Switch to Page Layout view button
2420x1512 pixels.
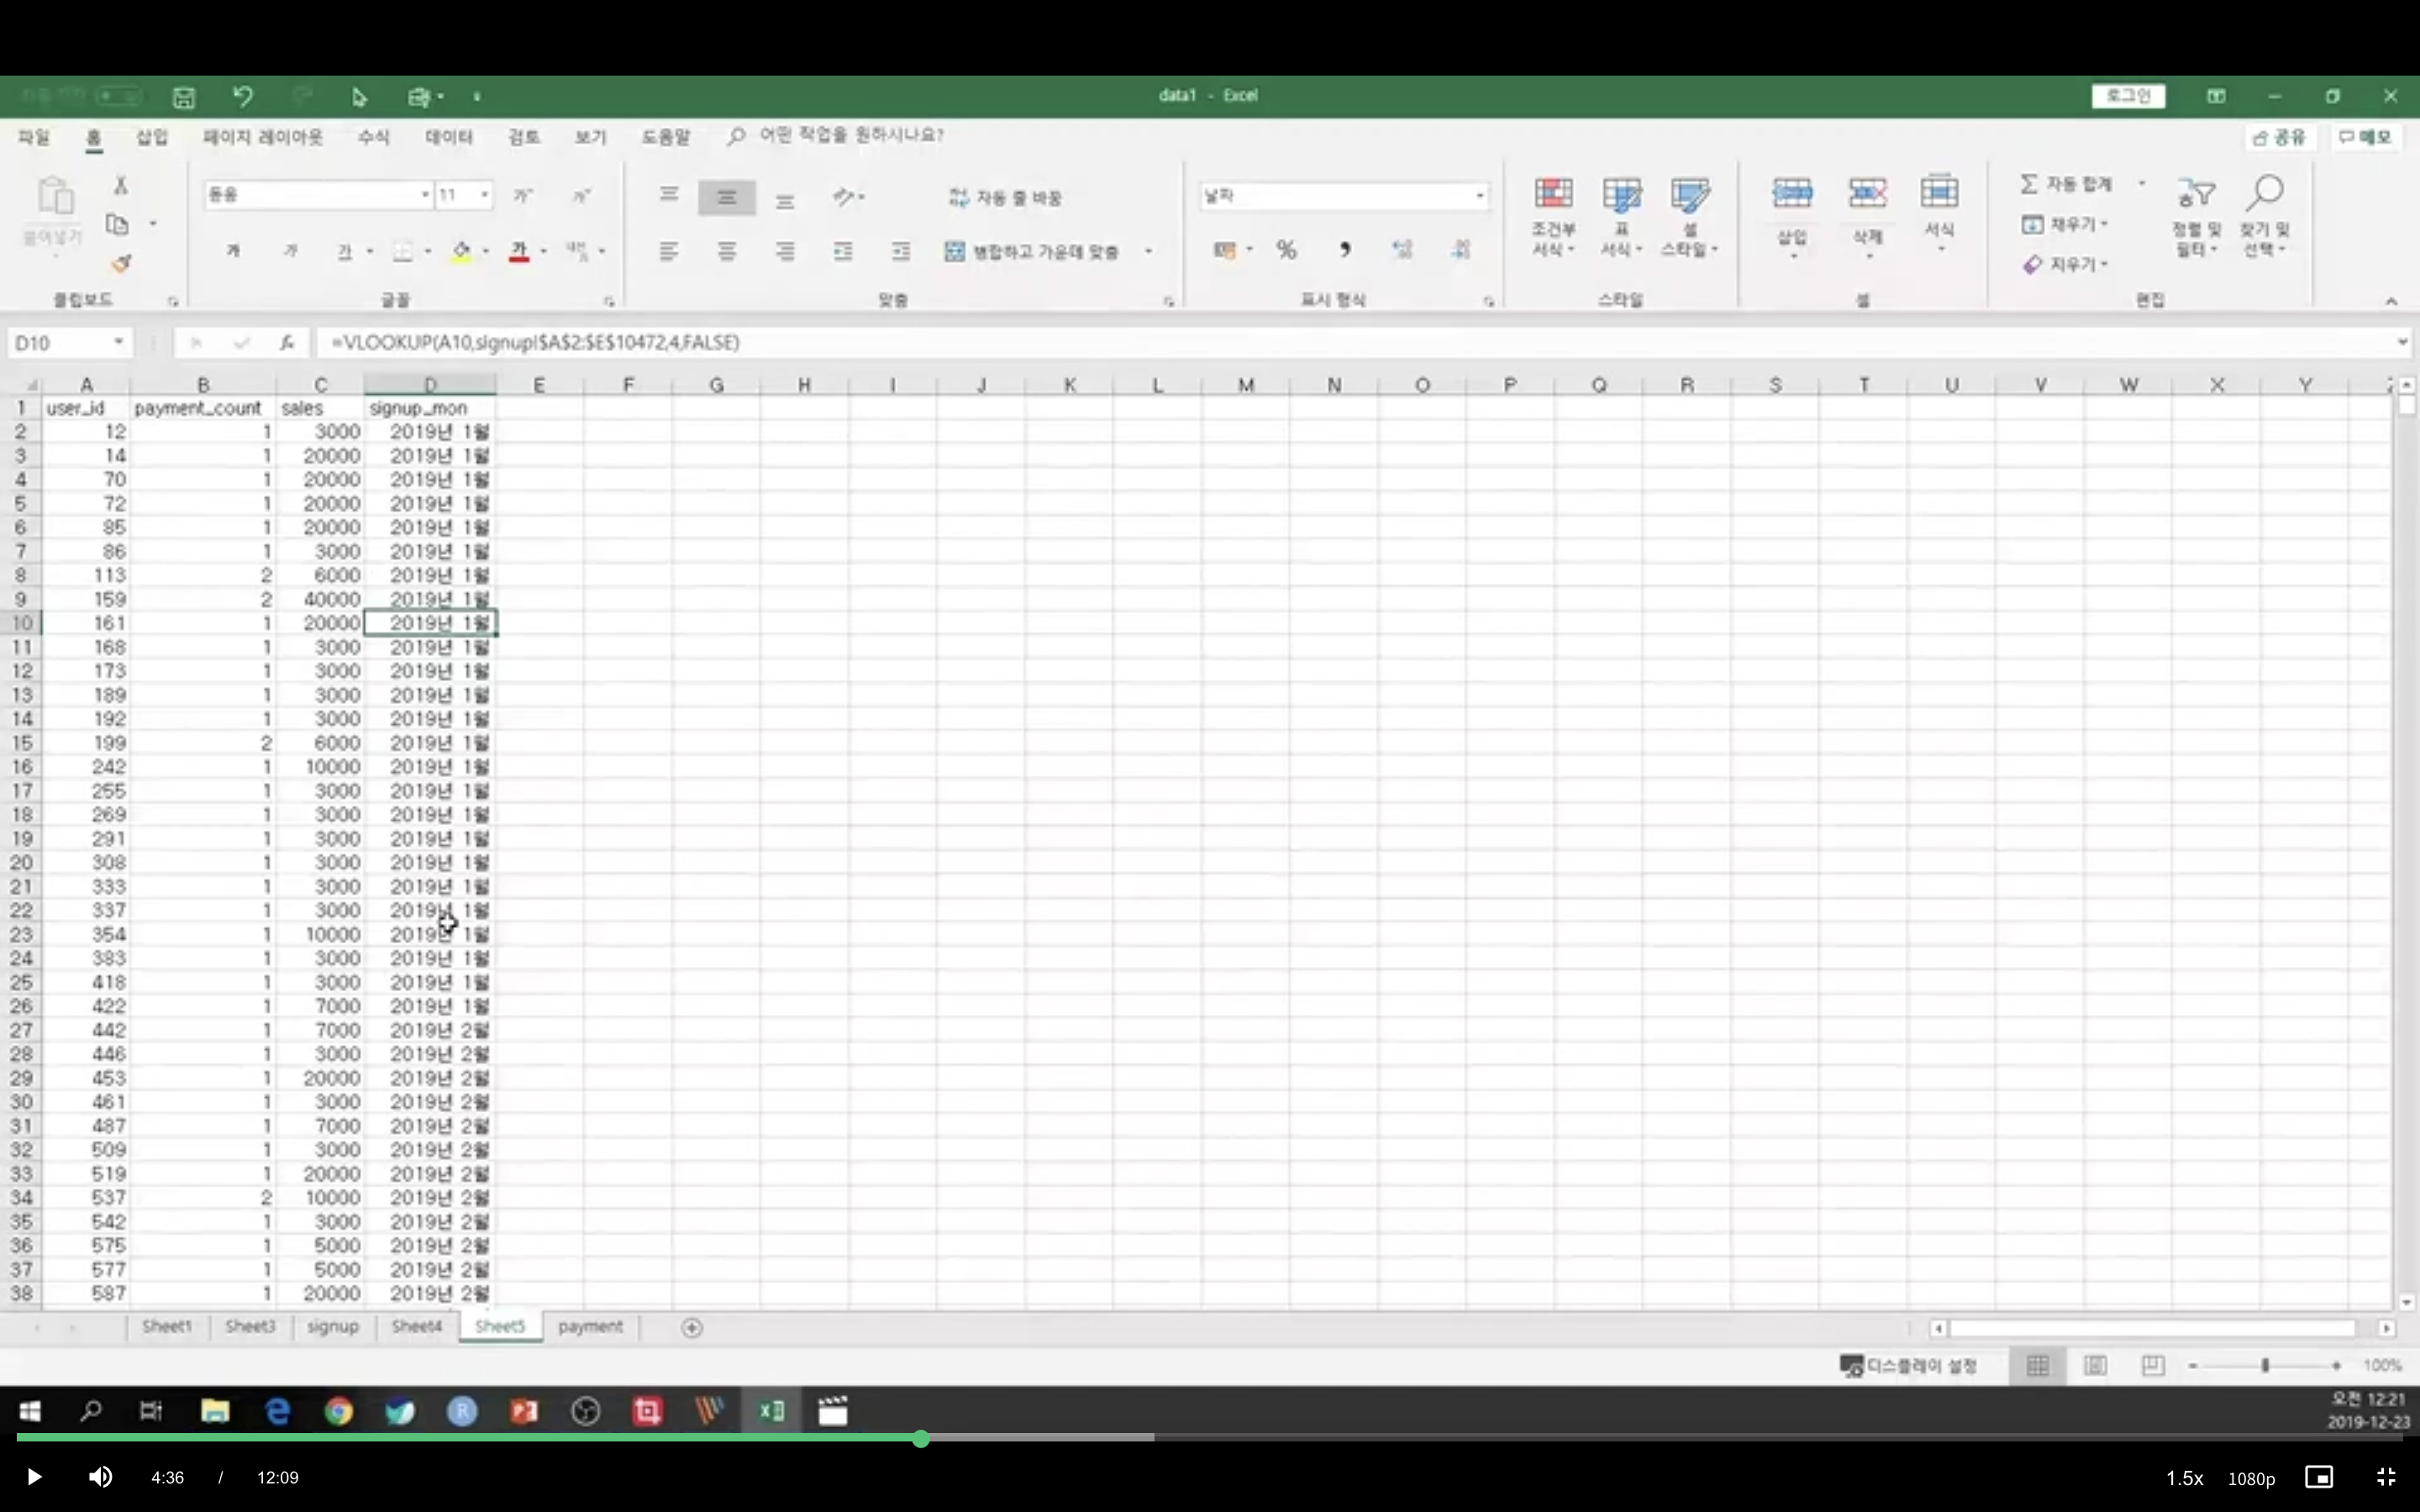pos(2095,1366)
